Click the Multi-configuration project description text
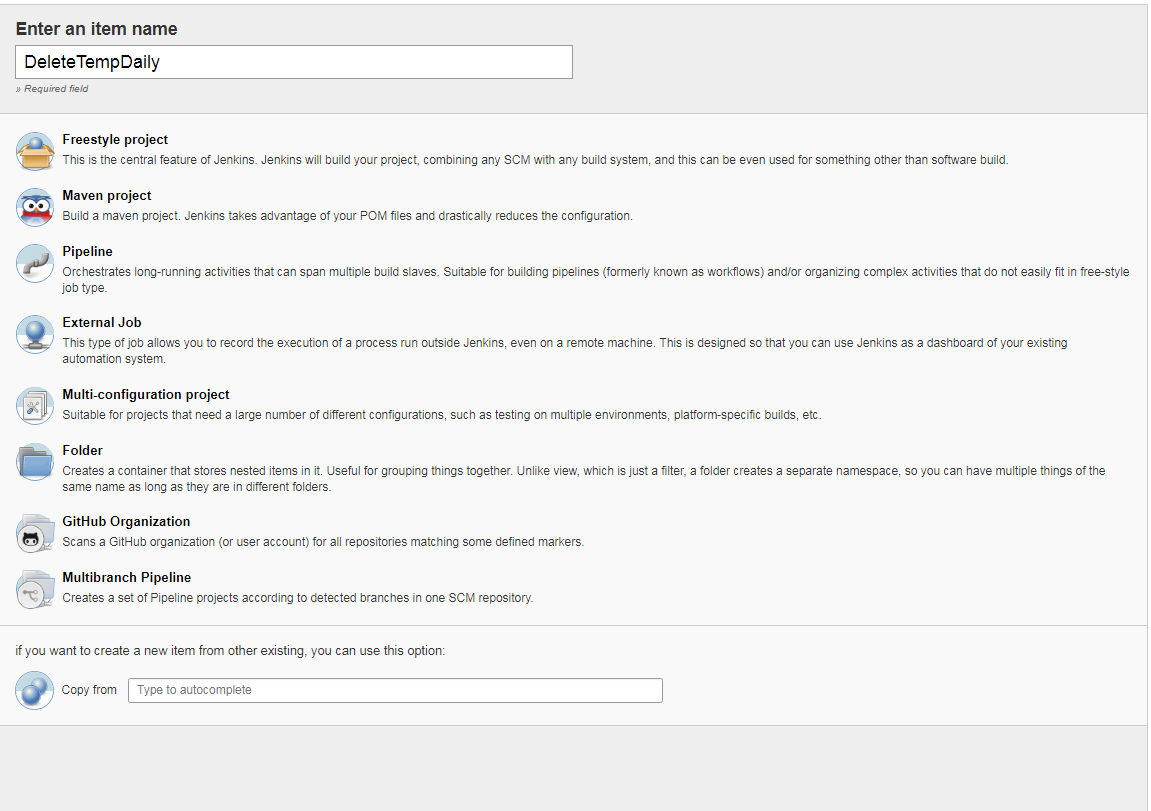Viewport: 1151px width, 811px height. click(442, 415)
